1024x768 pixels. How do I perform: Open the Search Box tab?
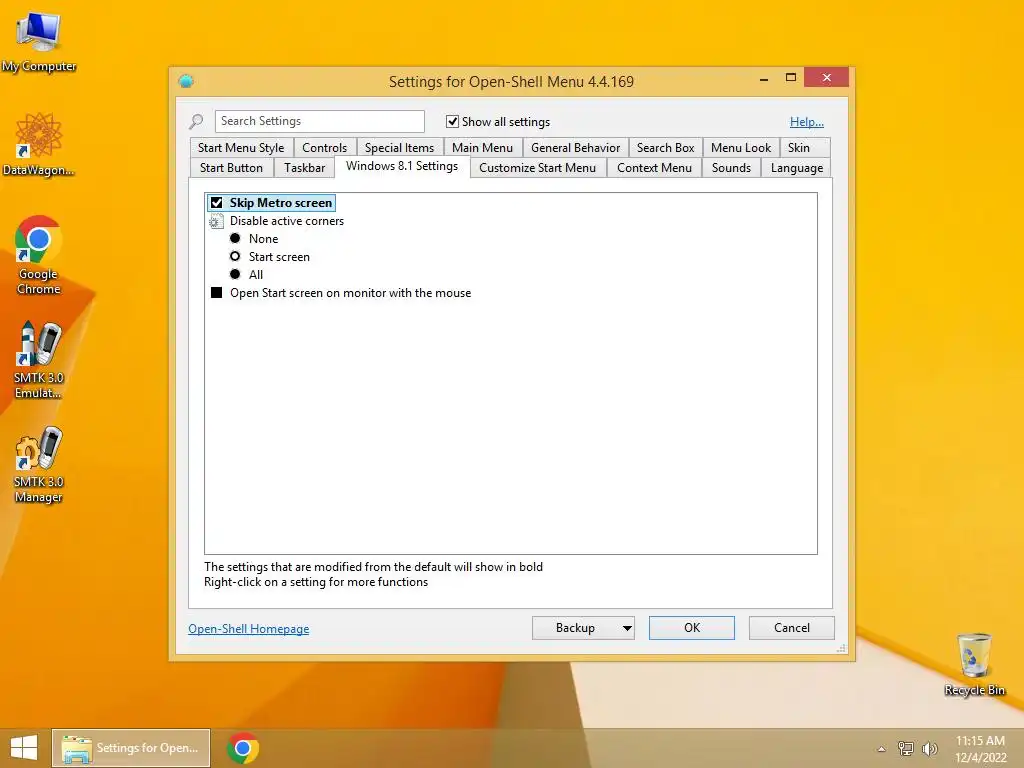coord(665,148)
